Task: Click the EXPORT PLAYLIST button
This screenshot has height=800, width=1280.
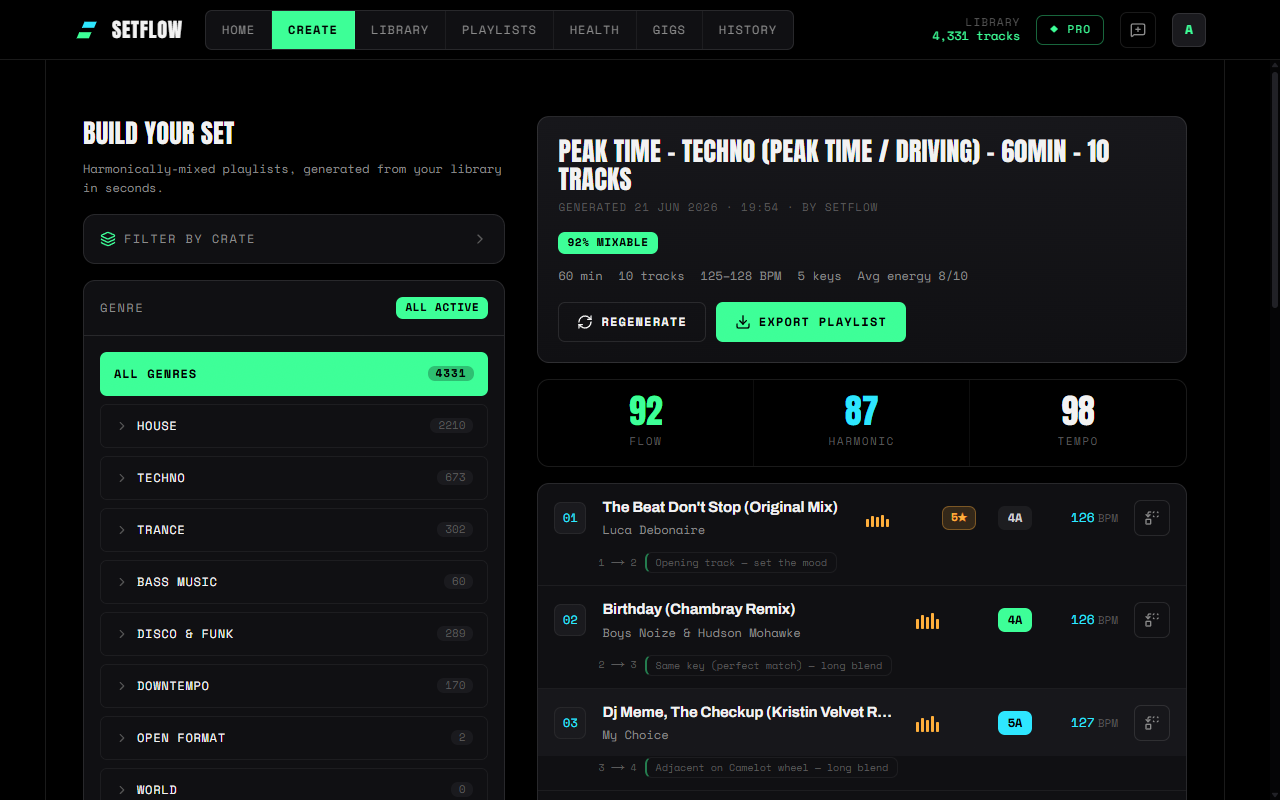Action: pos(811,322)
